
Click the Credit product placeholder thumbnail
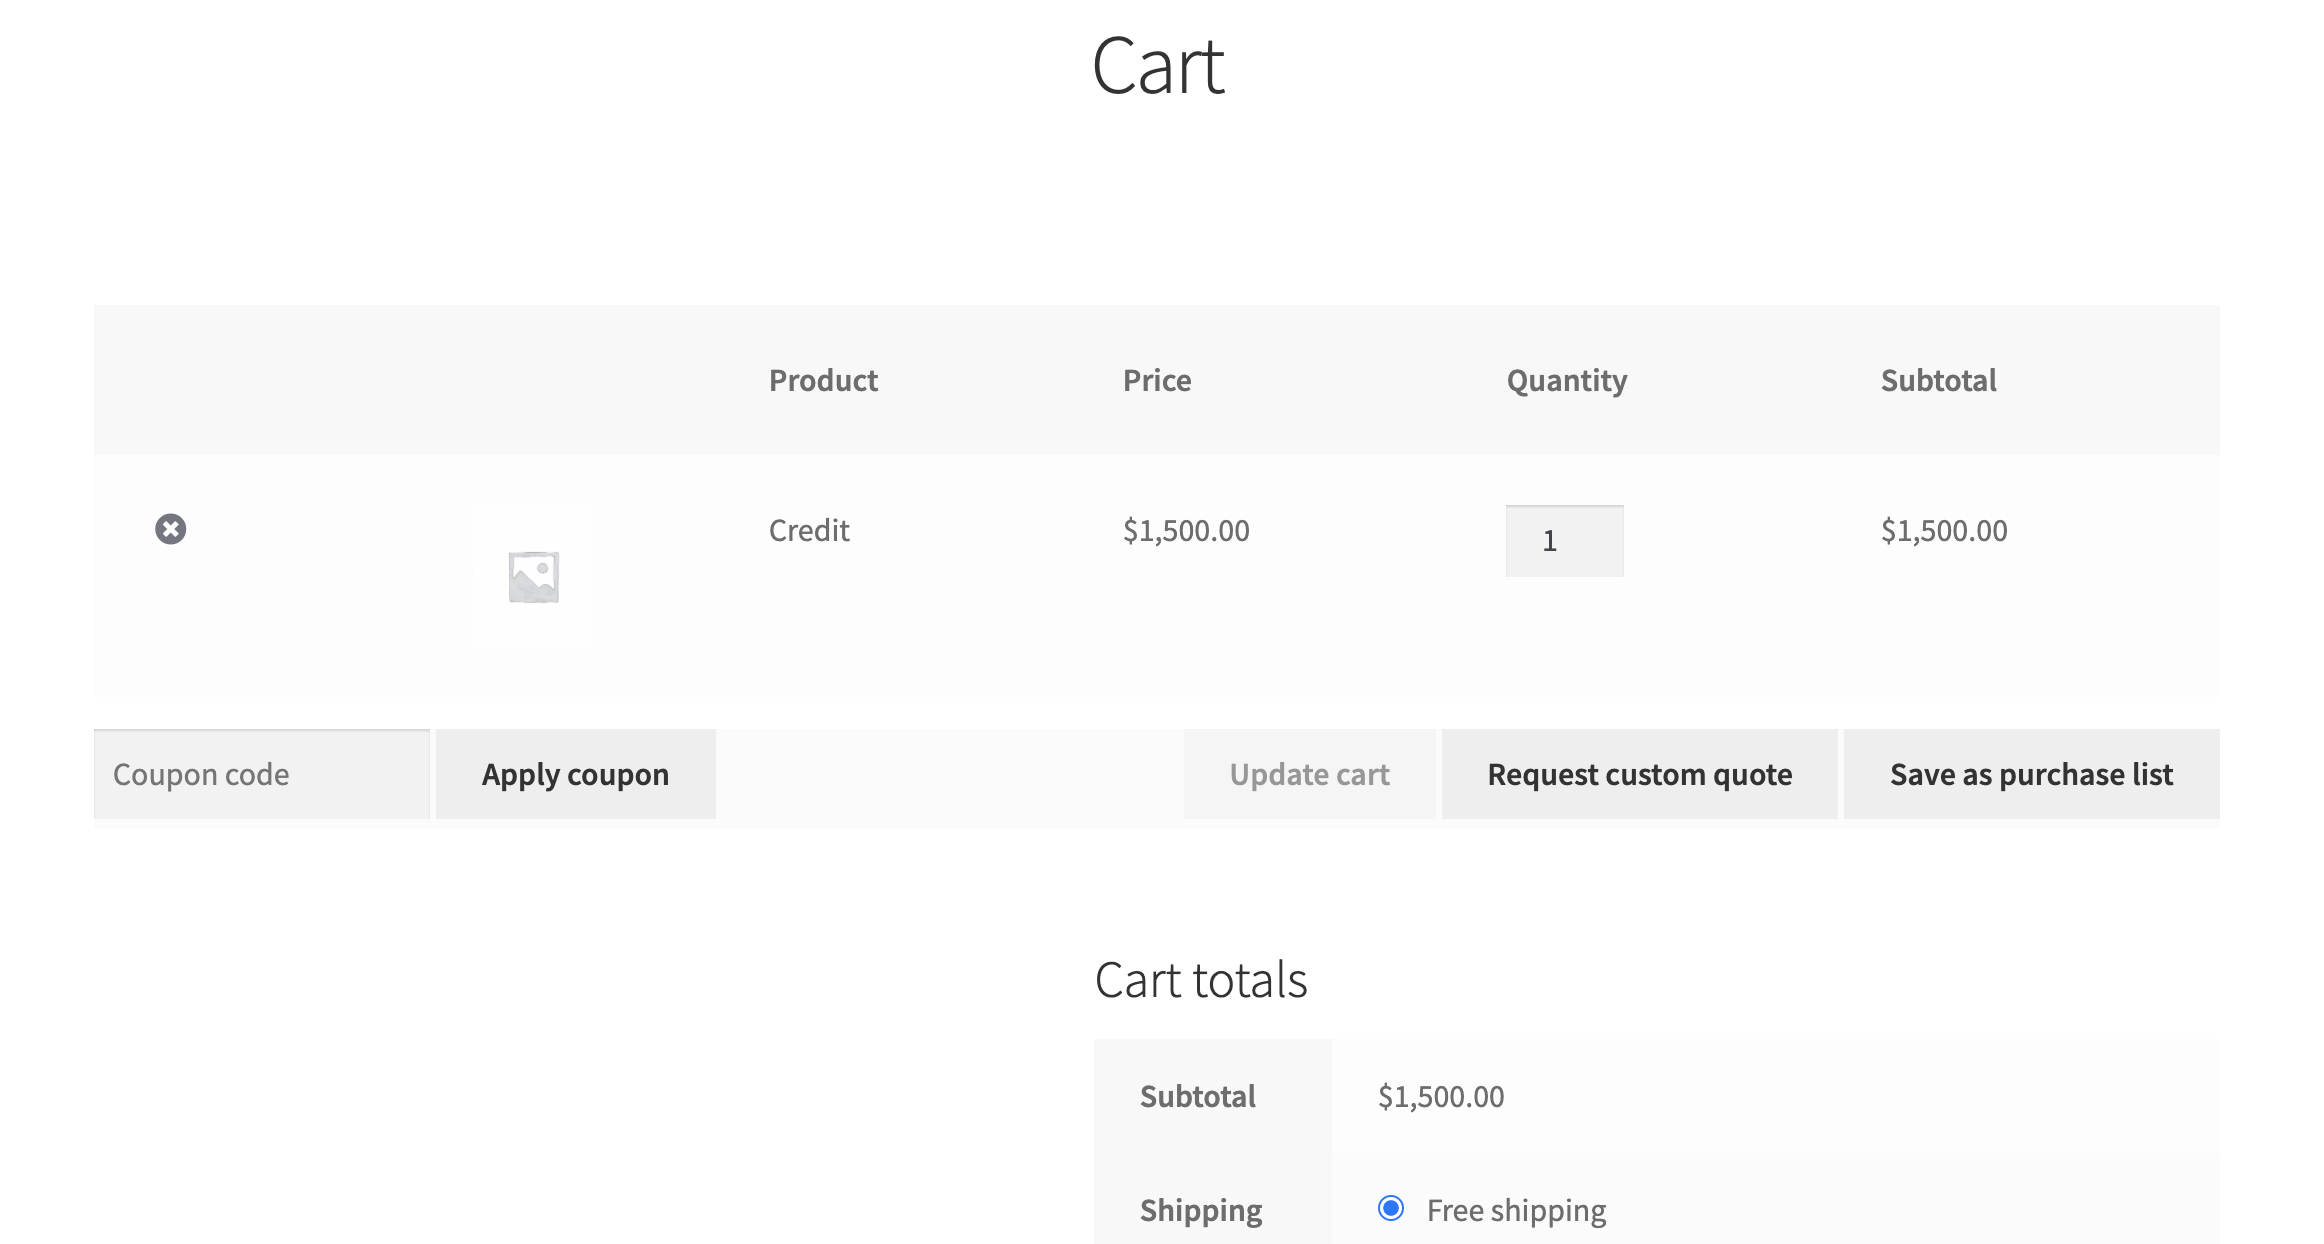(533, 577)
